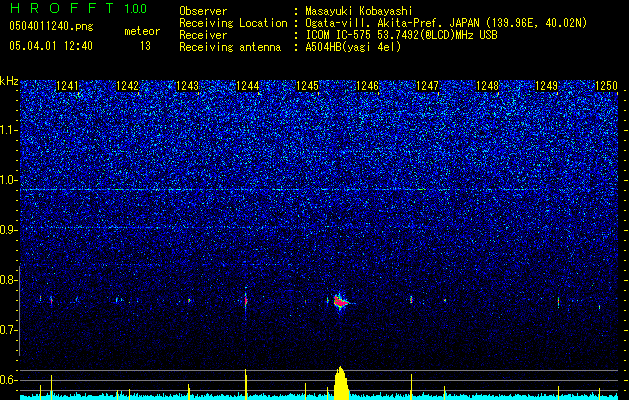Click the word meteor above the count
The width and height of the screenshot is (629, 400).
click(142, 31)
